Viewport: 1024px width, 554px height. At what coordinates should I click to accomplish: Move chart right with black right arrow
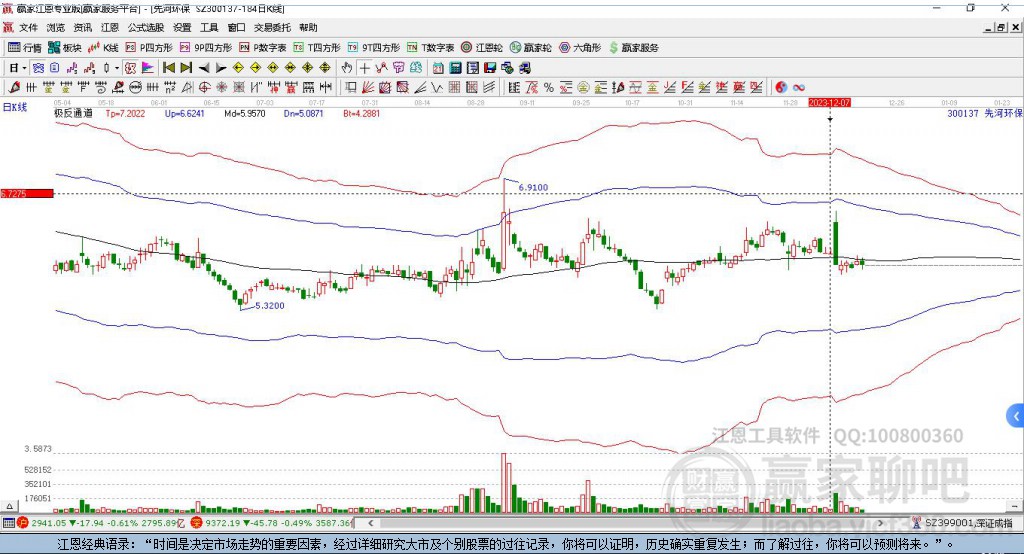[221, 68]
